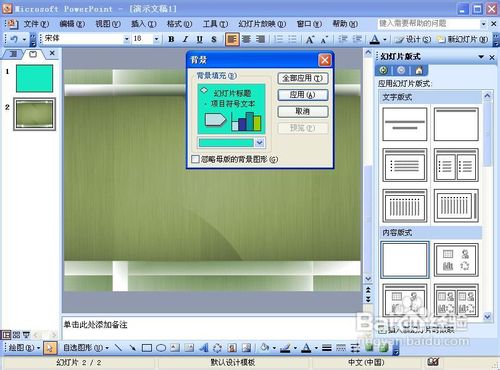Viewport: 500px width, 370px height.
Task: Choose Dash Style in drawing toolbar
Action: (x=341, y=348)
